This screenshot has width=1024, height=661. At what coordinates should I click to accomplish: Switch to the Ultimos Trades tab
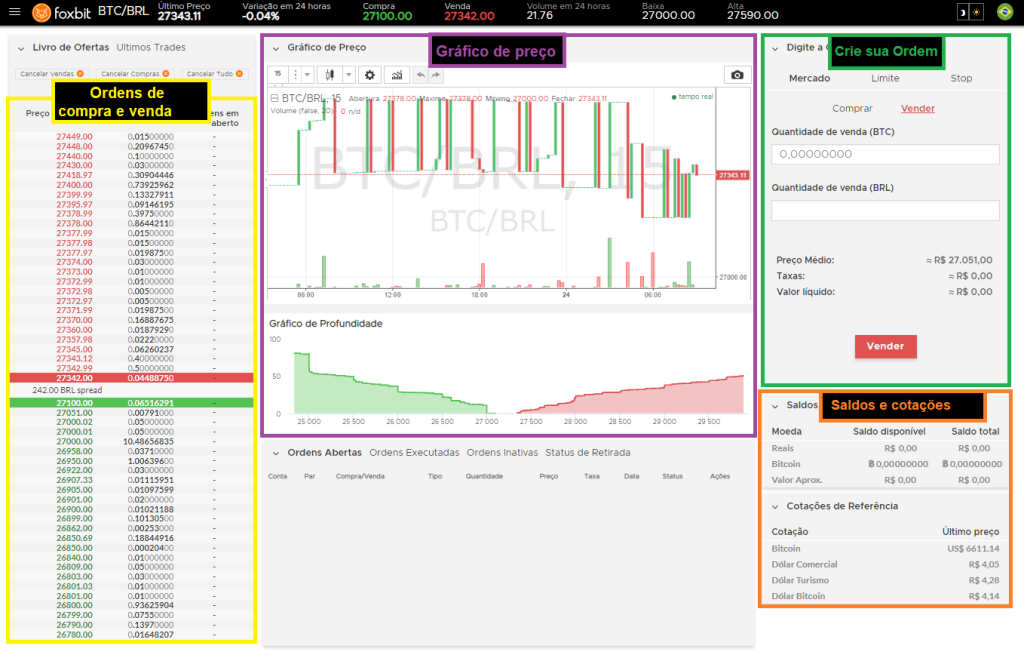(x=151, y=47)
